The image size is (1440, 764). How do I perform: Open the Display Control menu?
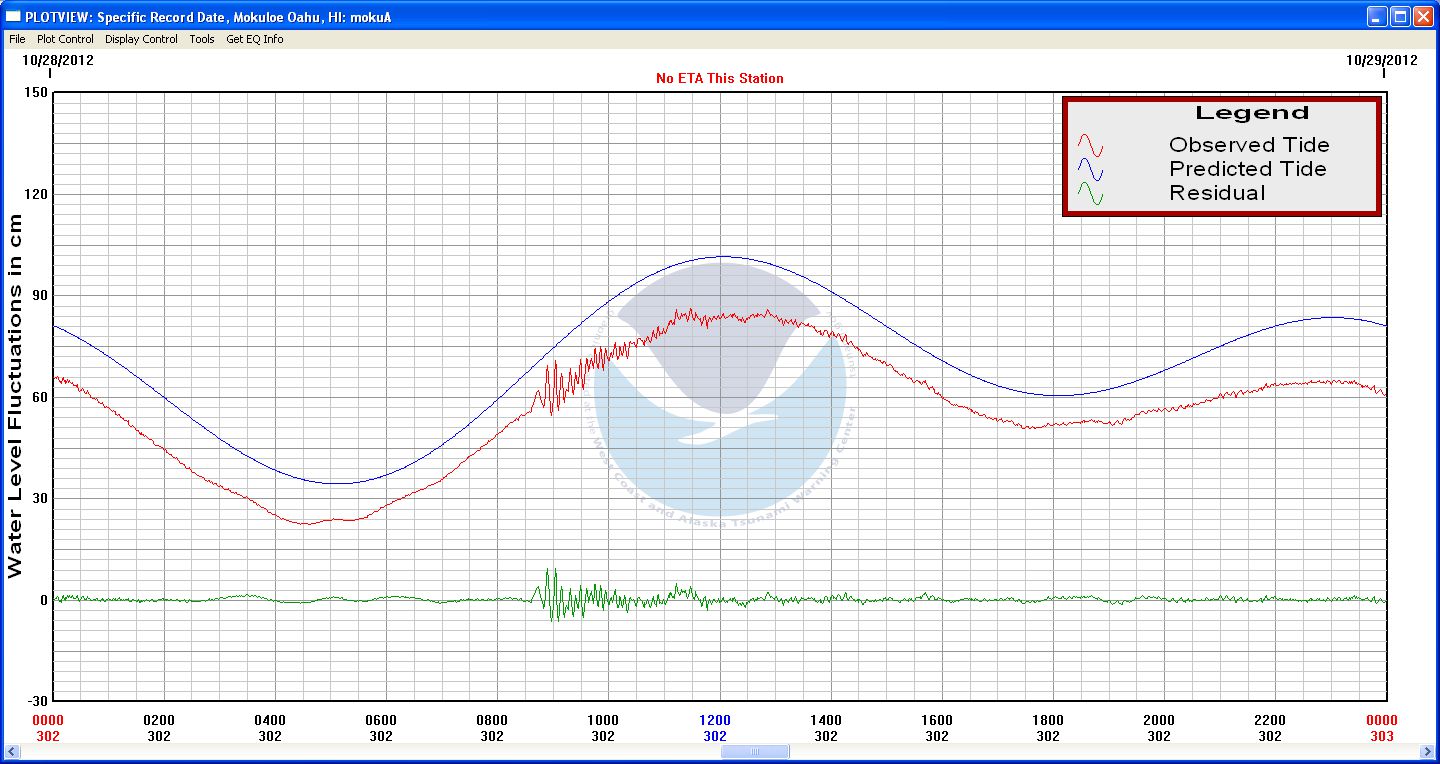point(141,39)
